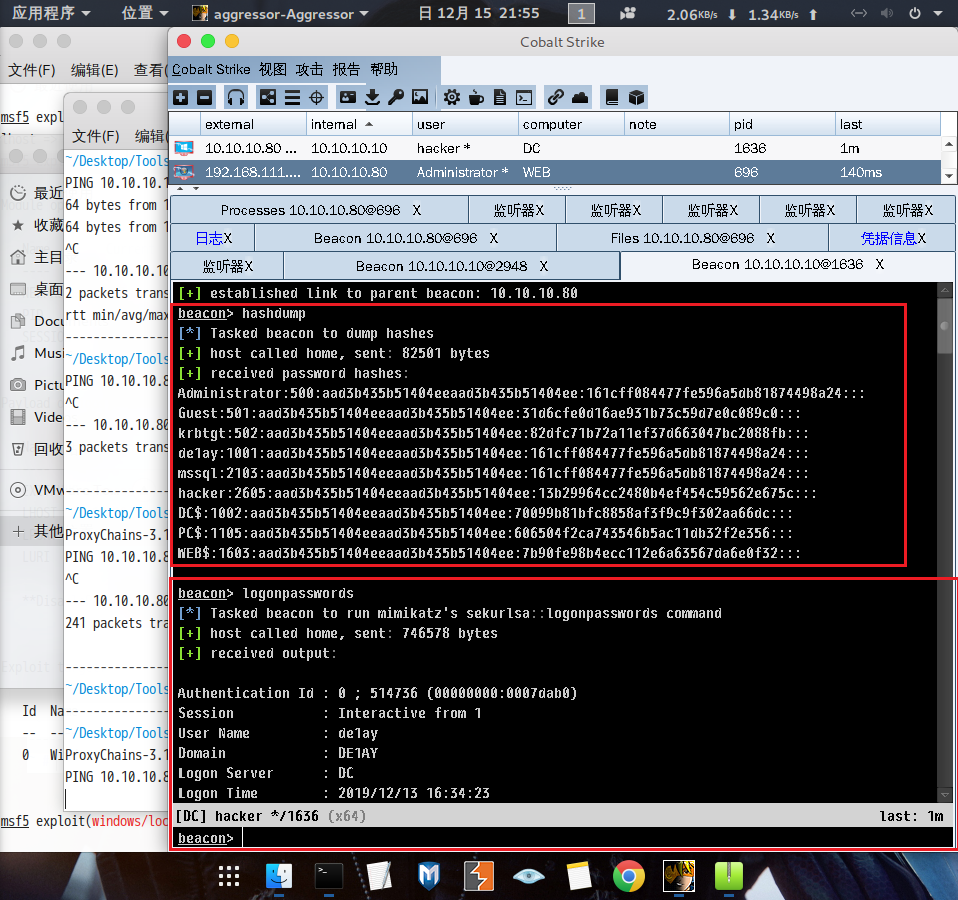Viewport: 958px width, 900px height.
Task: Switch to session table view icon
Action: click(x=293, y=97)
